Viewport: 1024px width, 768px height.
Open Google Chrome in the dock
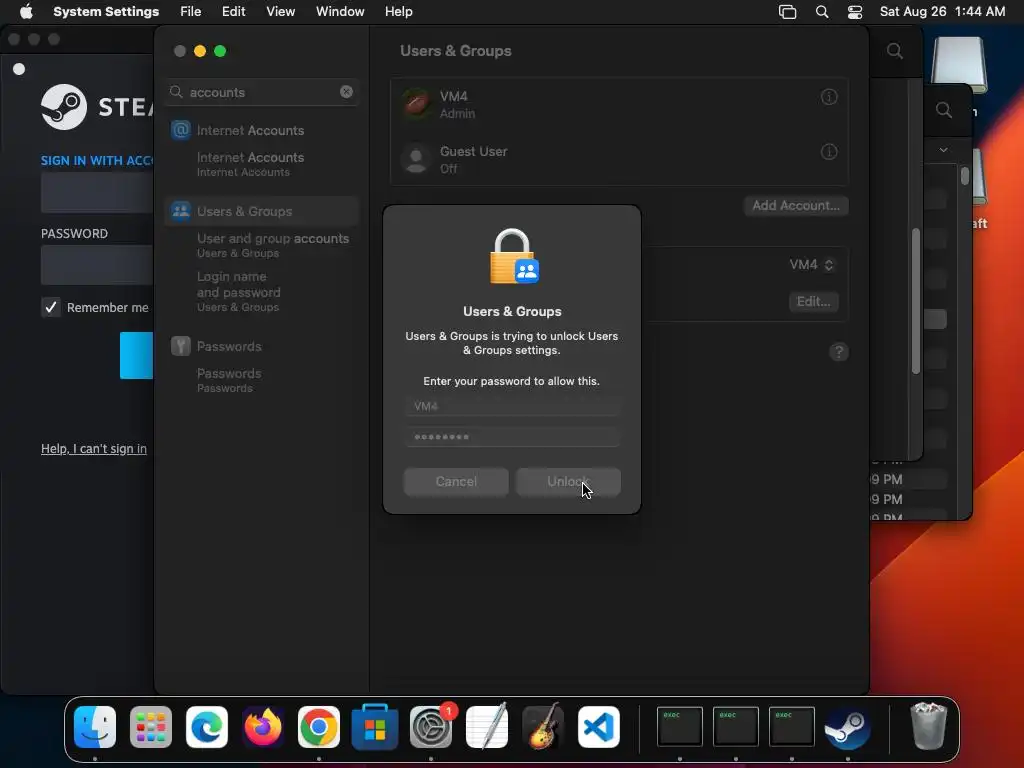[319, 727]
